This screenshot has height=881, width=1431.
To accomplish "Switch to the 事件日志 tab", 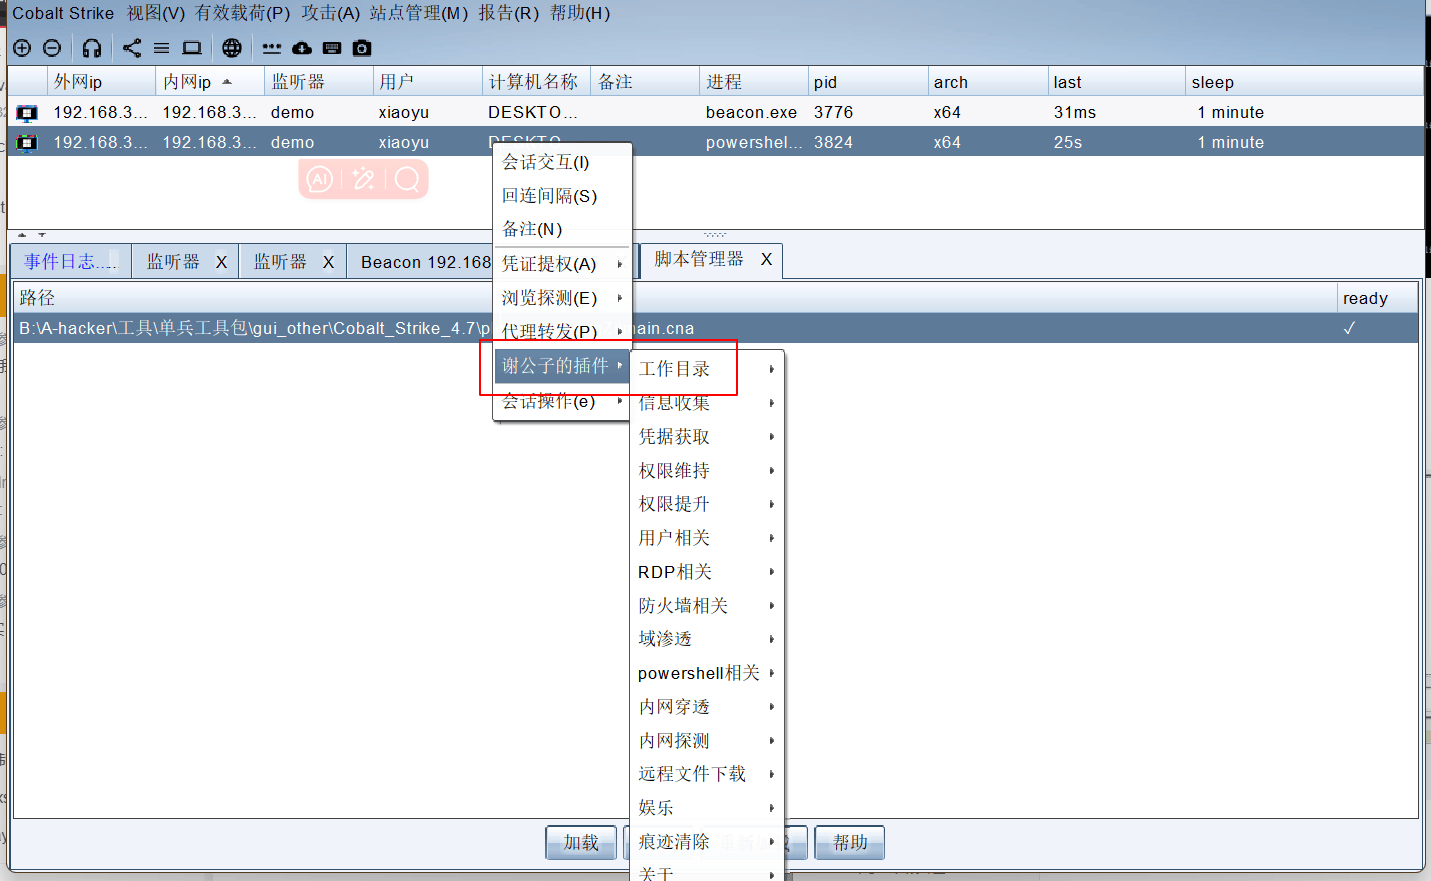I will pyautogui.click(x=70, y=262).
